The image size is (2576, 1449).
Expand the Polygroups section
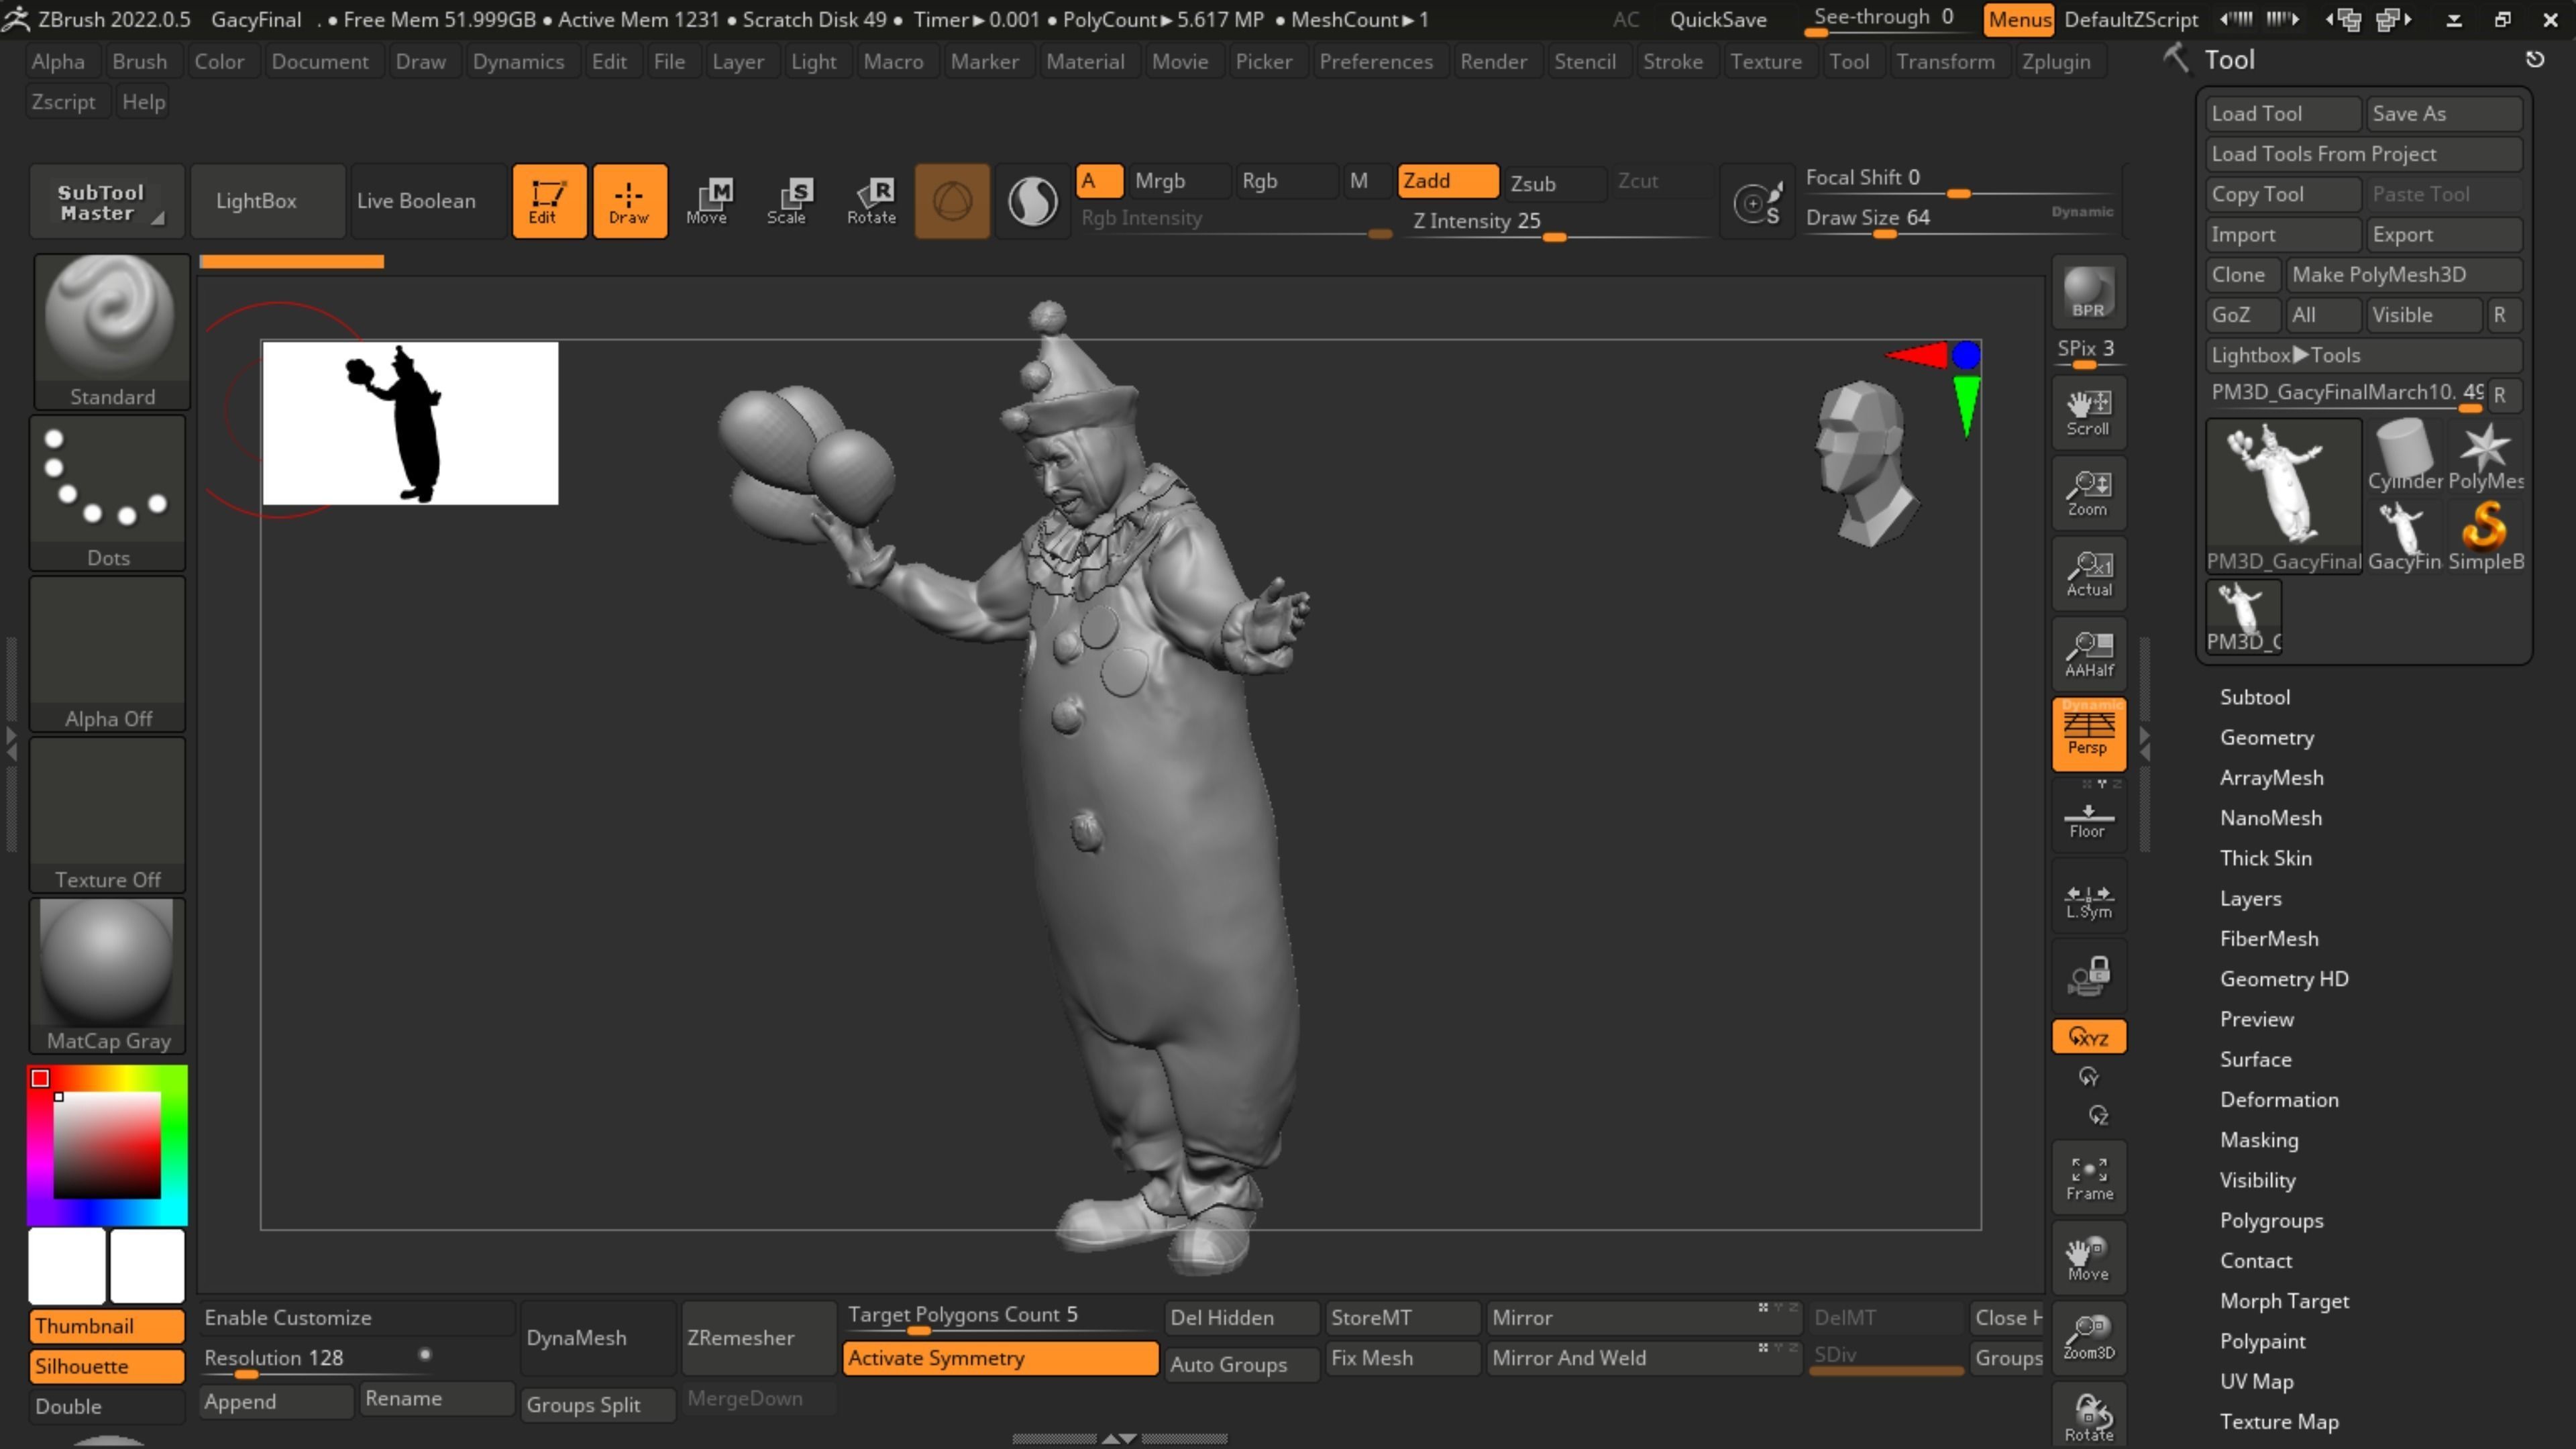click(2271, 1220)
